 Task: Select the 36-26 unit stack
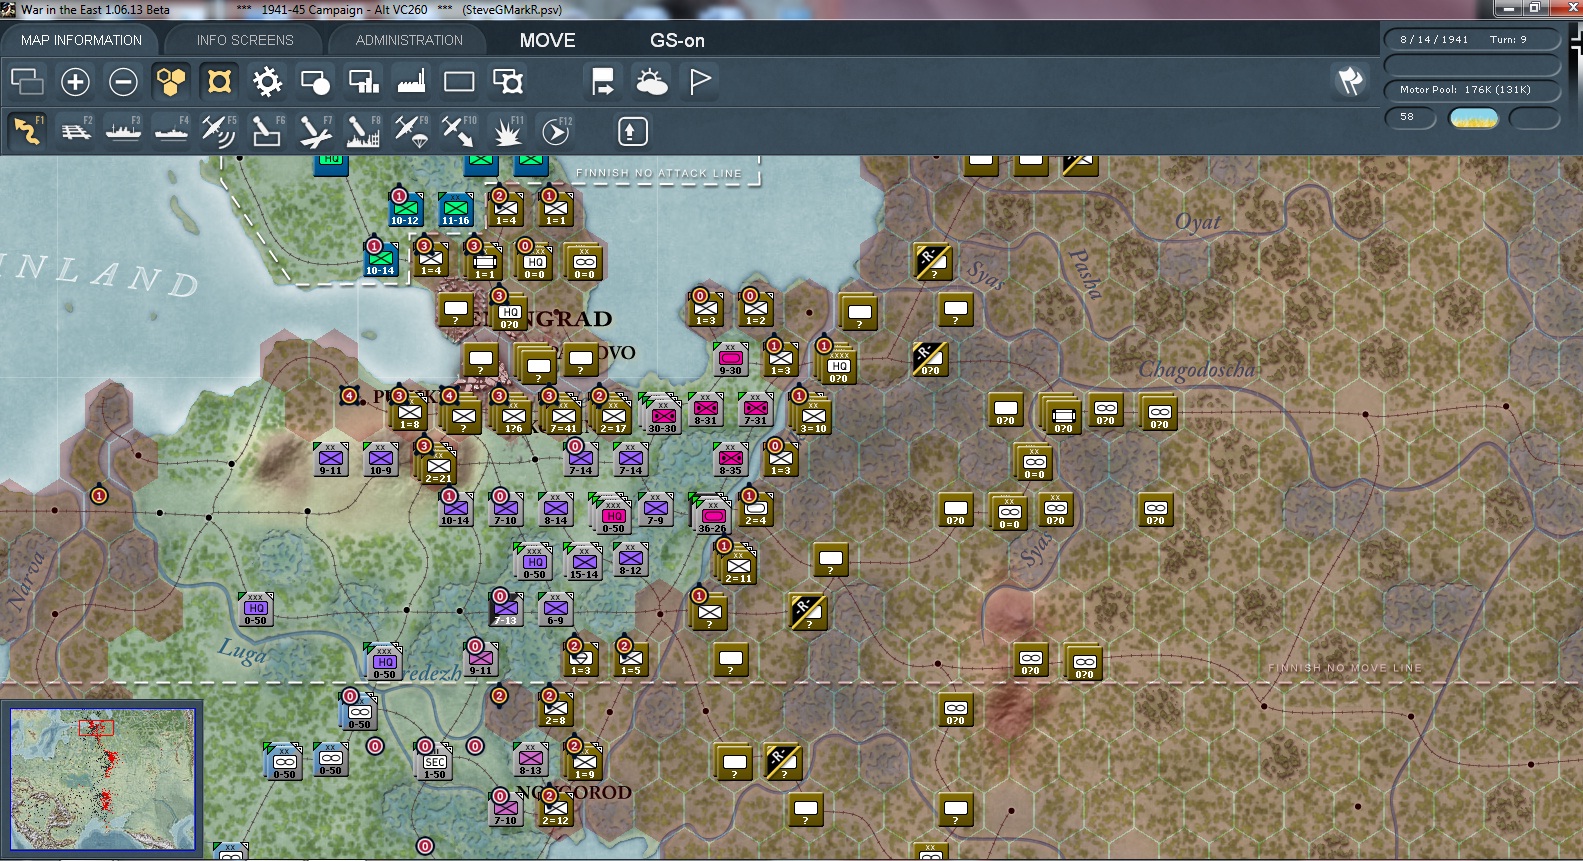711,515
